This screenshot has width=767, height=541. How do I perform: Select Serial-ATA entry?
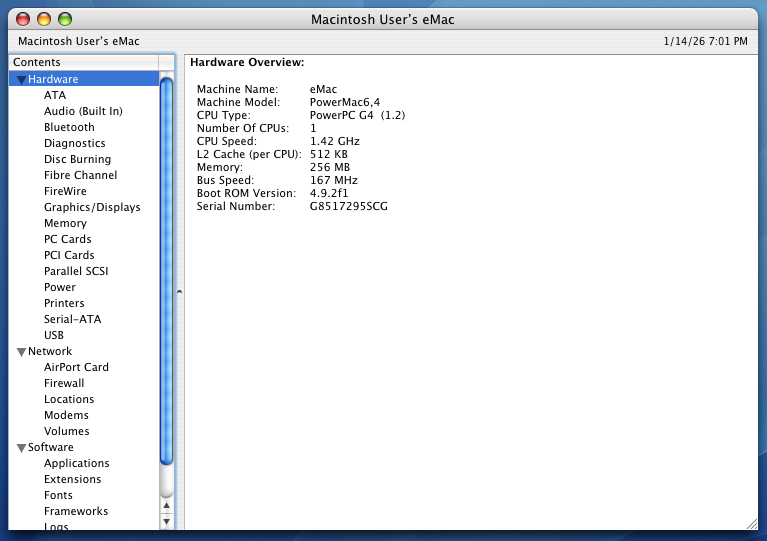72,319
